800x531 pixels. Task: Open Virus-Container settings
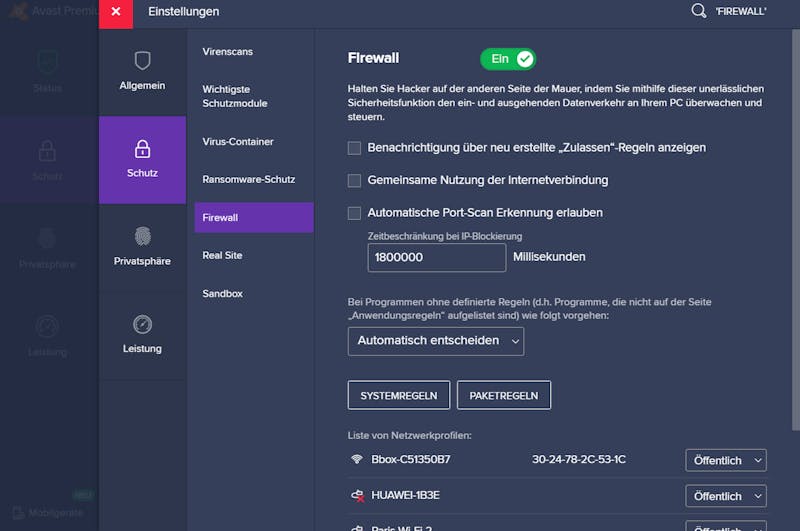click(x=238, y=141)
